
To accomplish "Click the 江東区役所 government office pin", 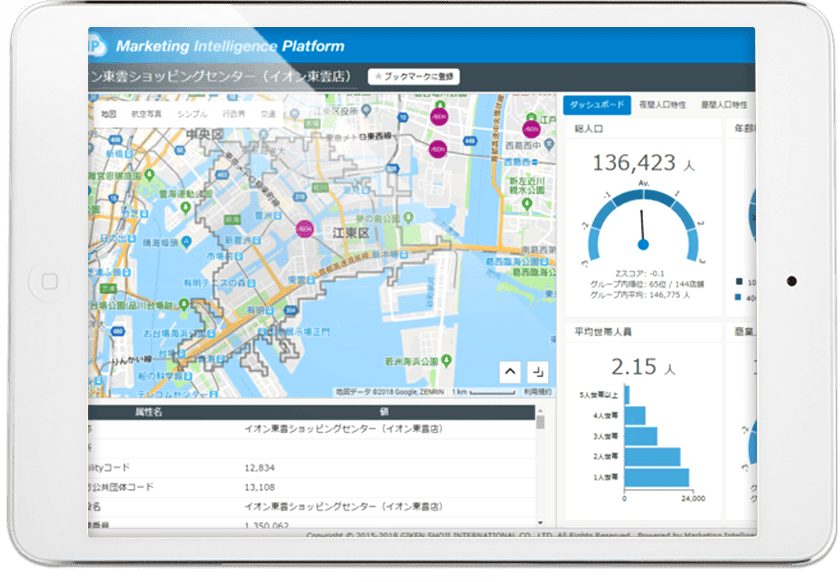I will click(x=366, y=111).
